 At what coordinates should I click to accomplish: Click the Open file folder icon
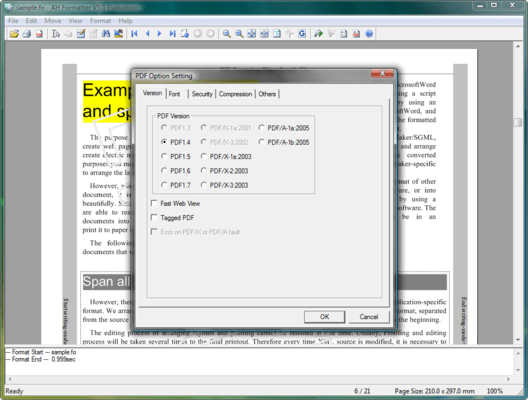click(14, 34)
